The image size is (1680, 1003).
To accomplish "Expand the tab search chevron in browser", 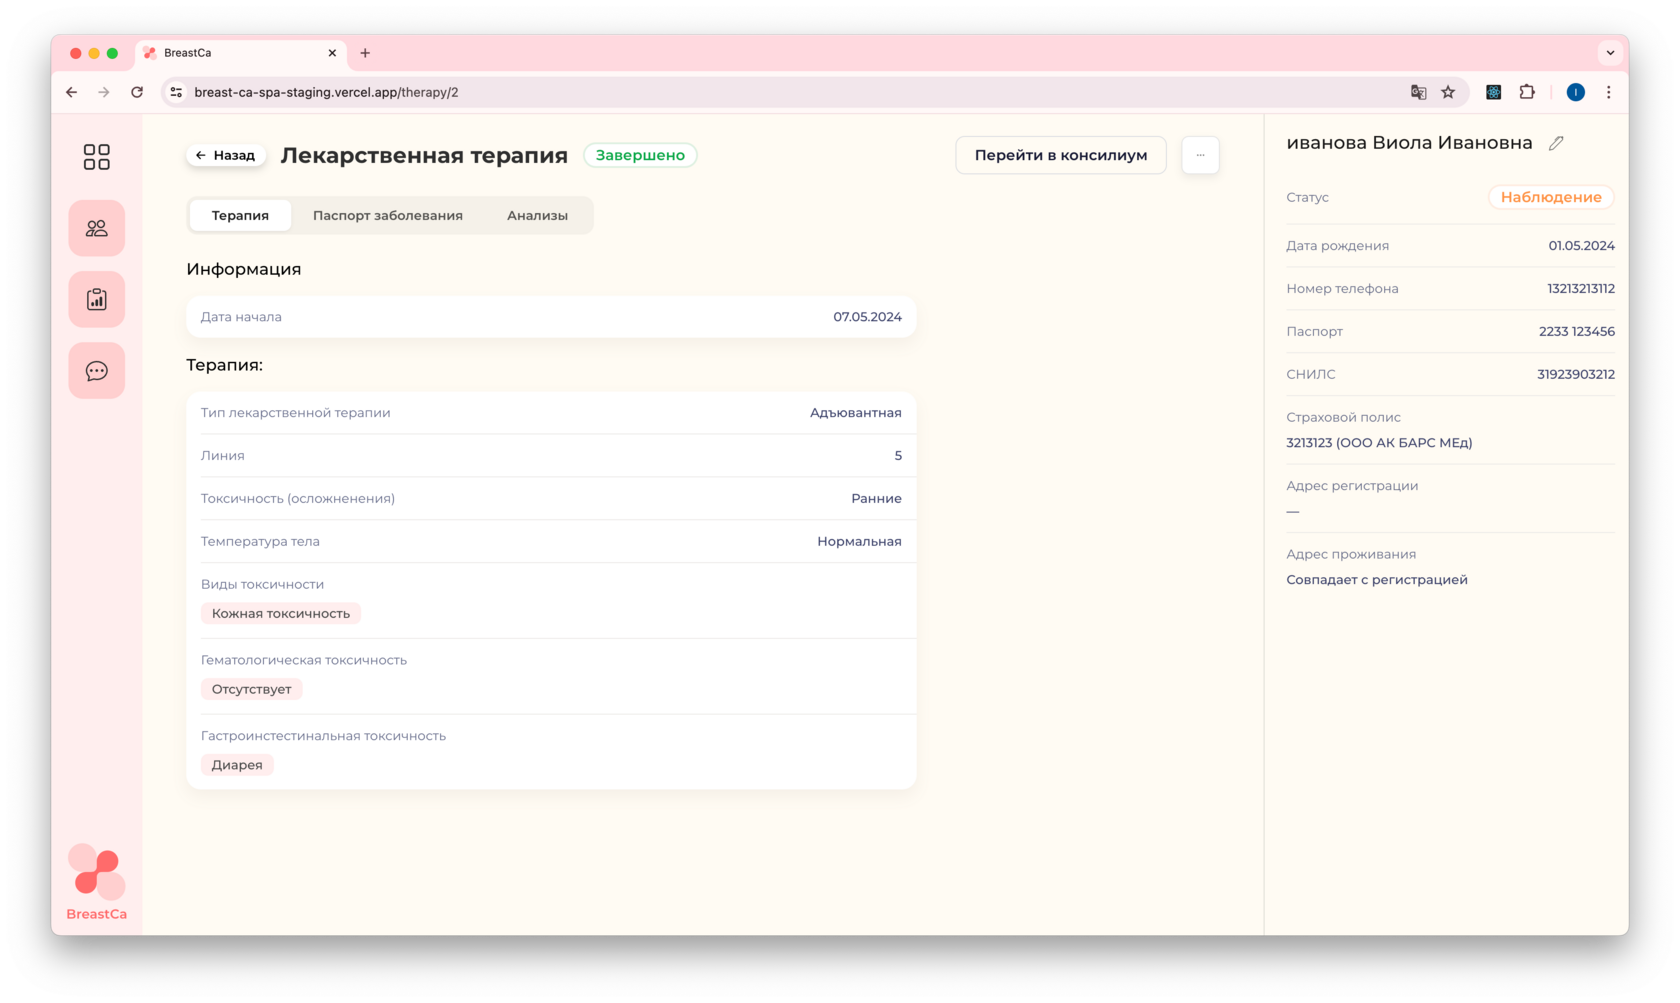I will tap(1610, 53).
